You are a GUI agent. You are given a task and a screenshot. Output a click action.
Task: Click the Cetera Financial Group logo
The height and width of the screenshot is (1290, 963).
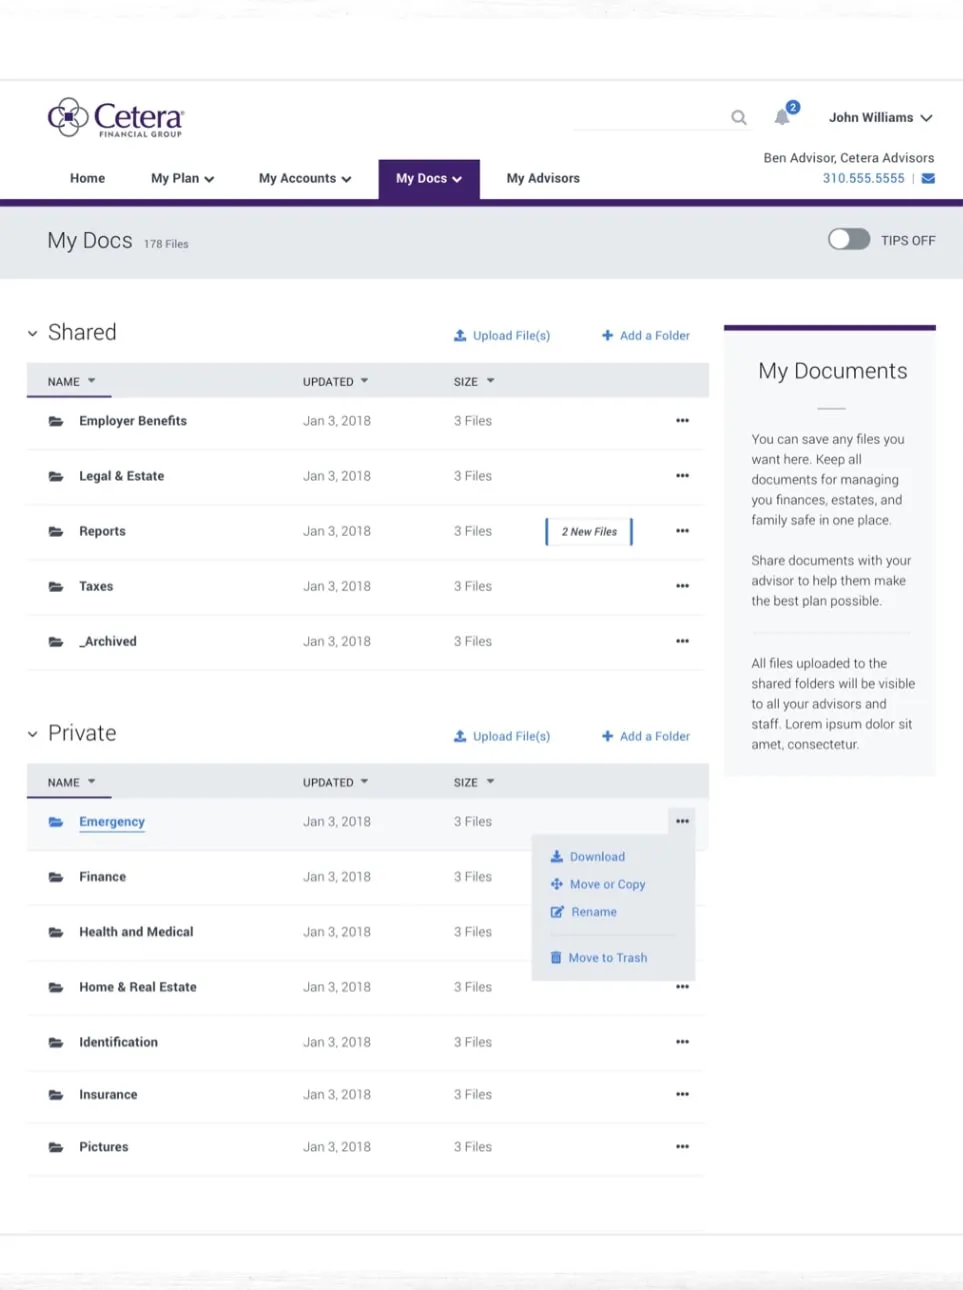tap(116, 118)
